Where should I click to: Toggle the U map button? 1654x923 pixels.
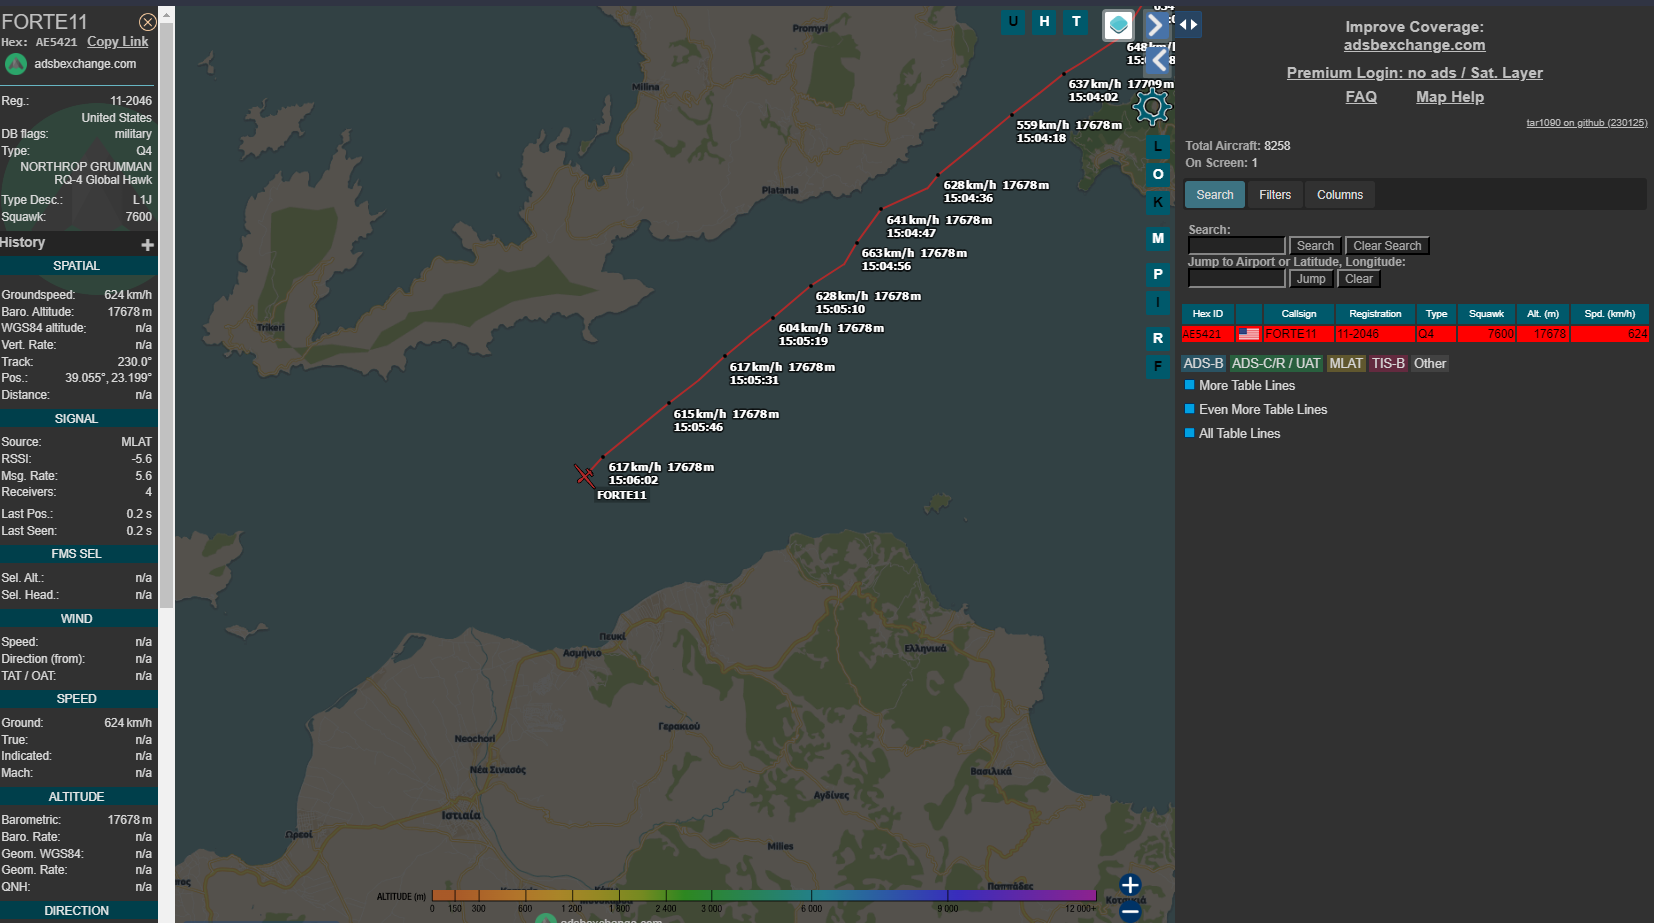point(1013,22)
